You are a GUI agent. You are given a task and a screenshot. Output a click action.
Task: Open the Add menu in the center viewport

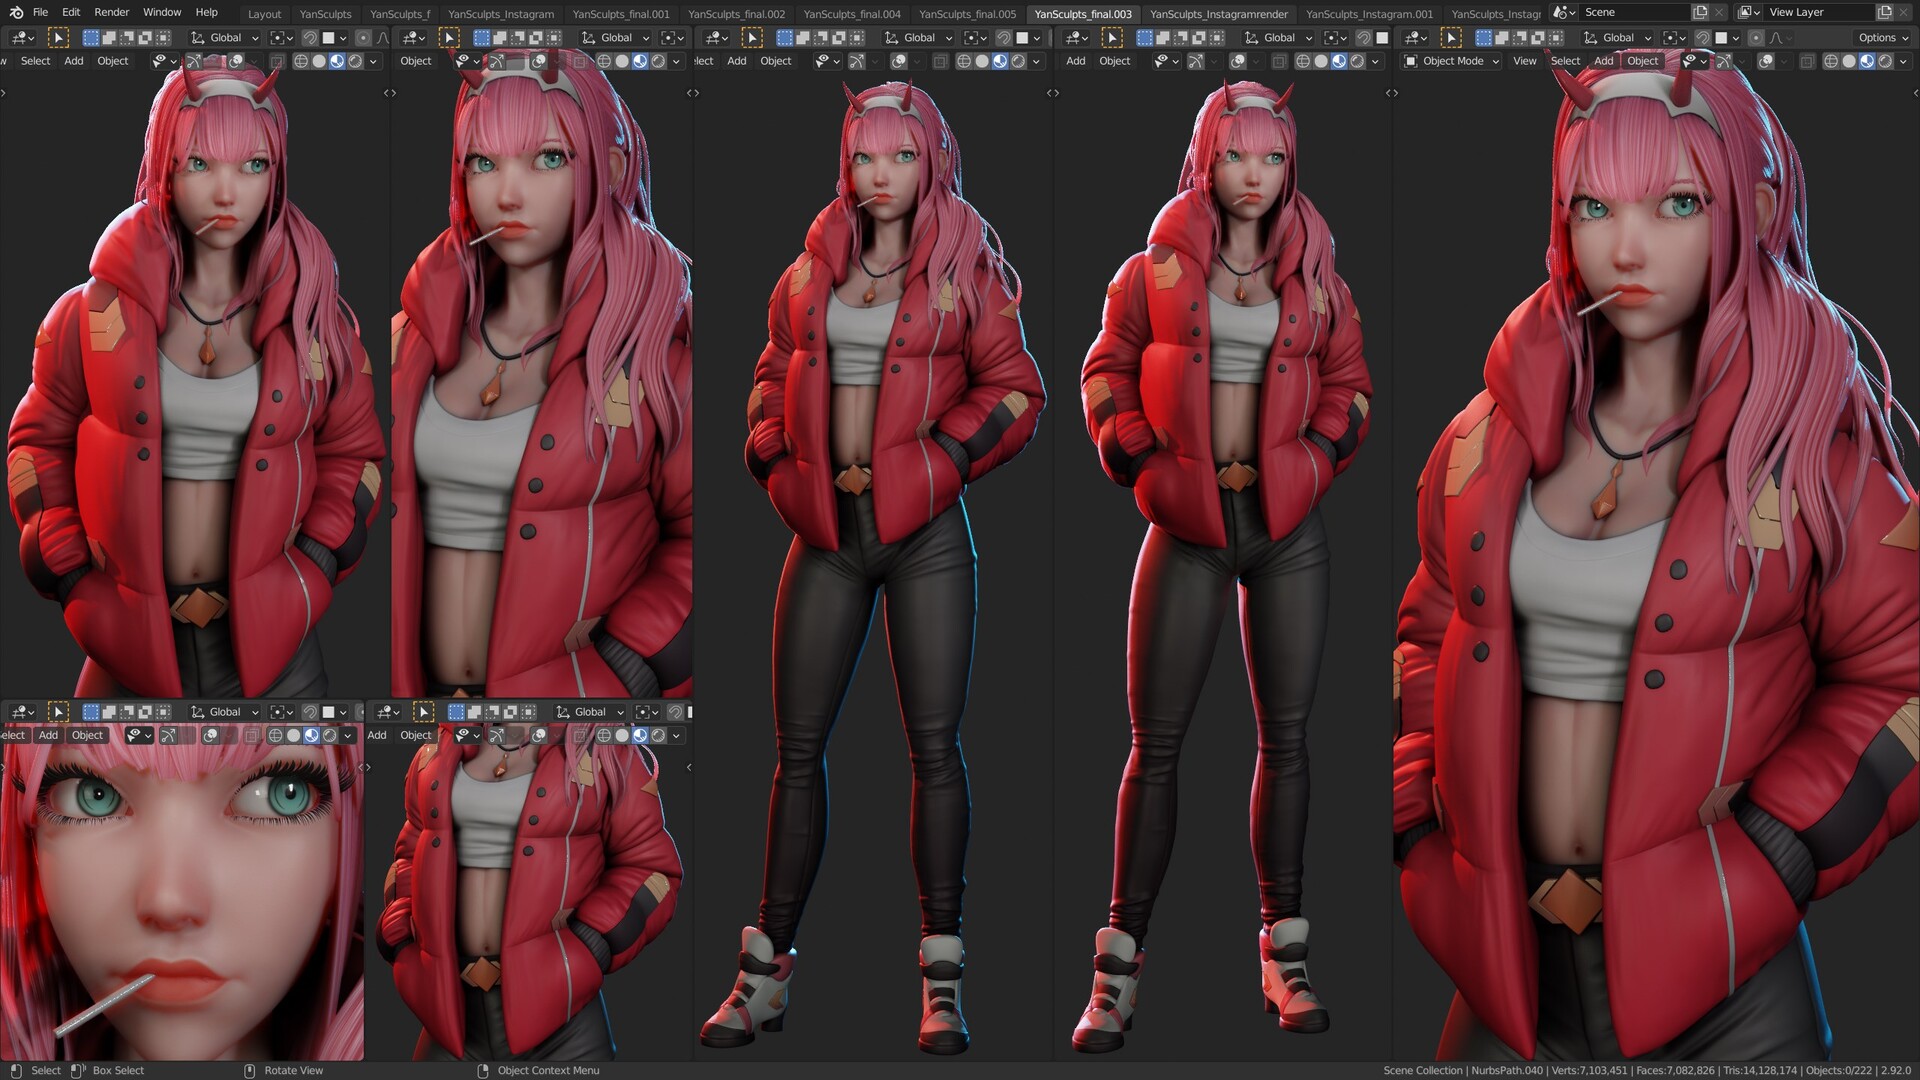click(x=737, y=61)
